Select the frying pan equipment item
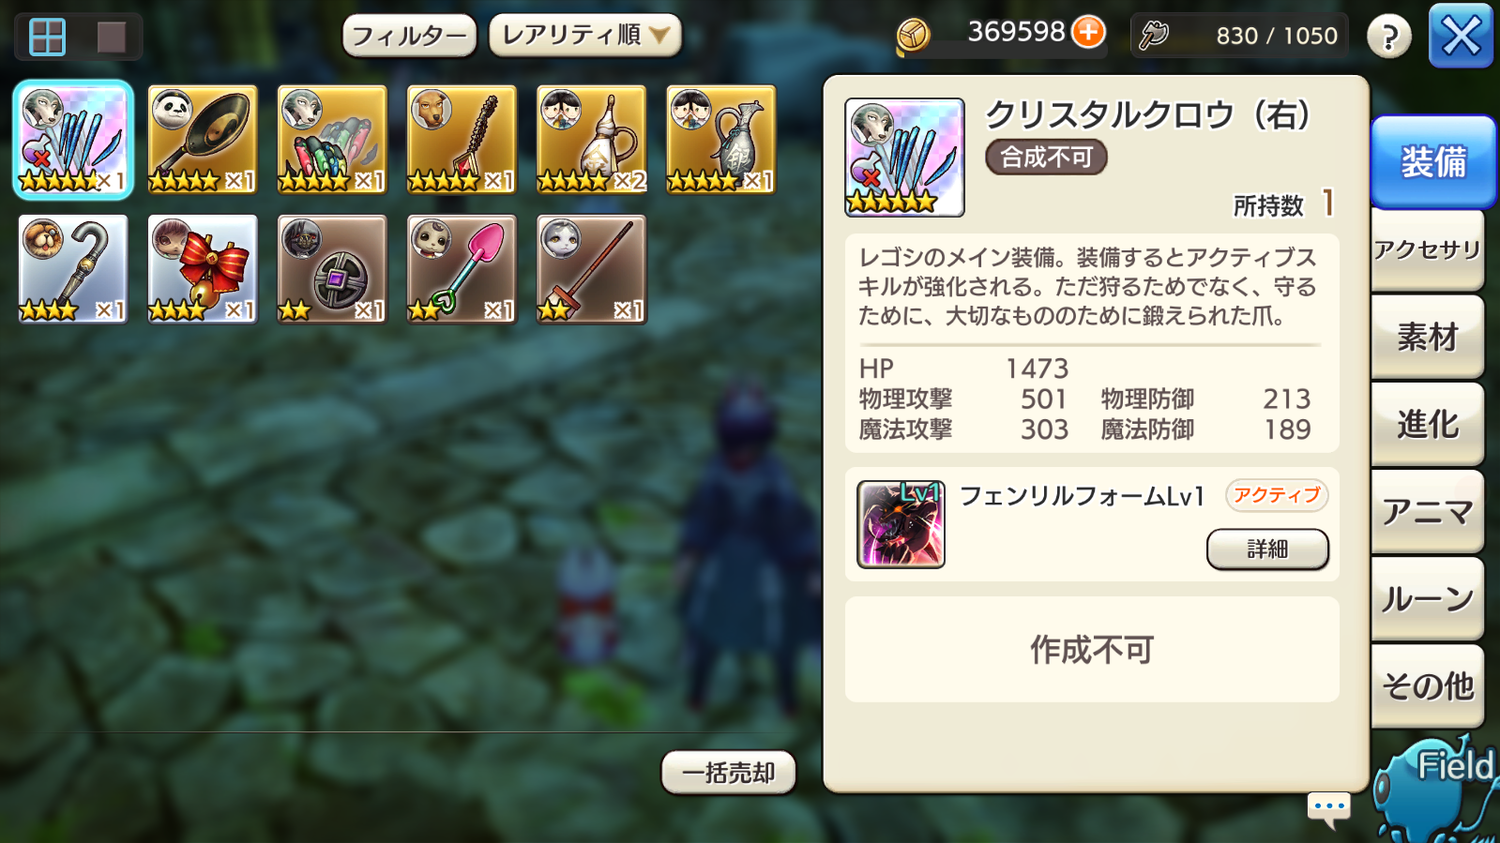1500x843 pixels. pyautogui.click(x=202, y=139)
